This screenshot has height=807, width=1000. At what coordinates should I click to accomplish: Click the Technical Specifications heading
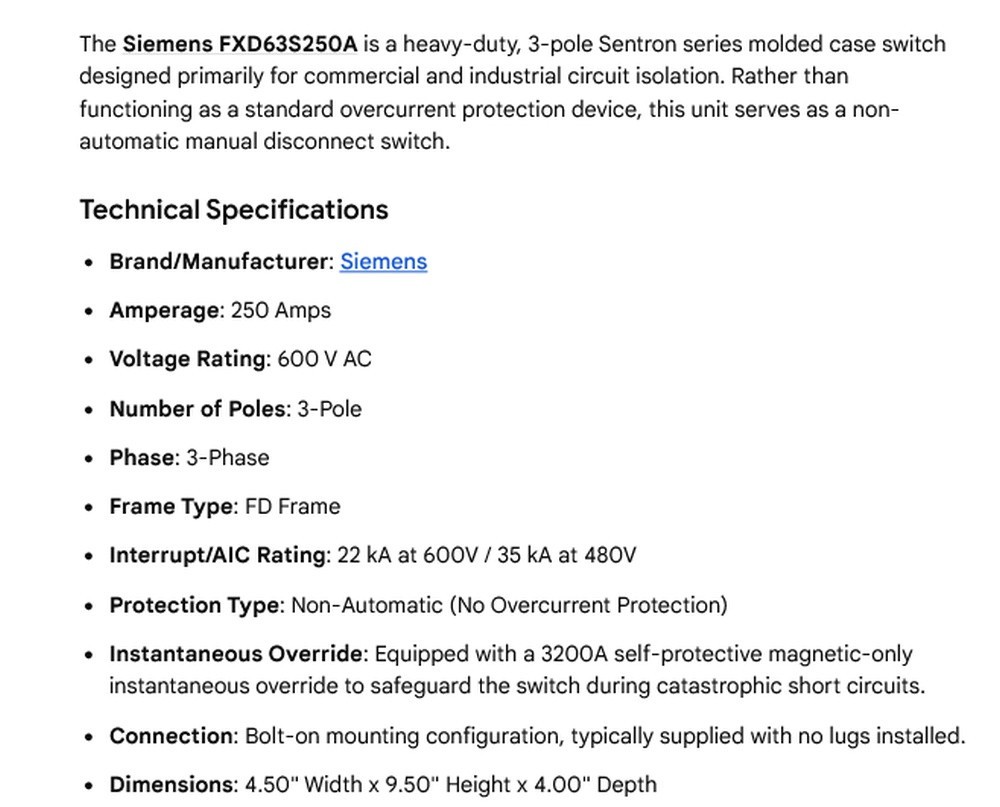[x=234, y=210]
